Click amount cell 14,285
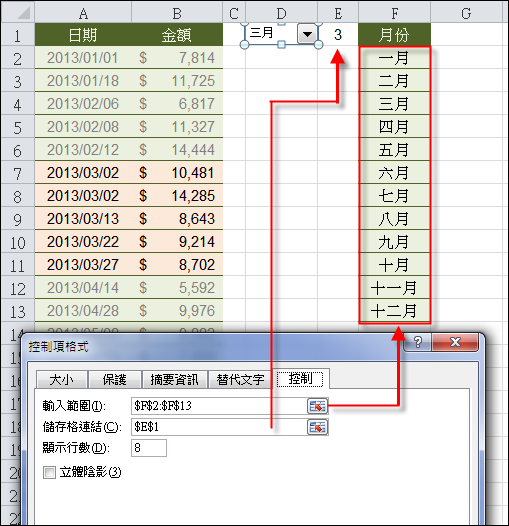Image resolution: width=509 pixels, height=526 pixels. click(177, 196)
